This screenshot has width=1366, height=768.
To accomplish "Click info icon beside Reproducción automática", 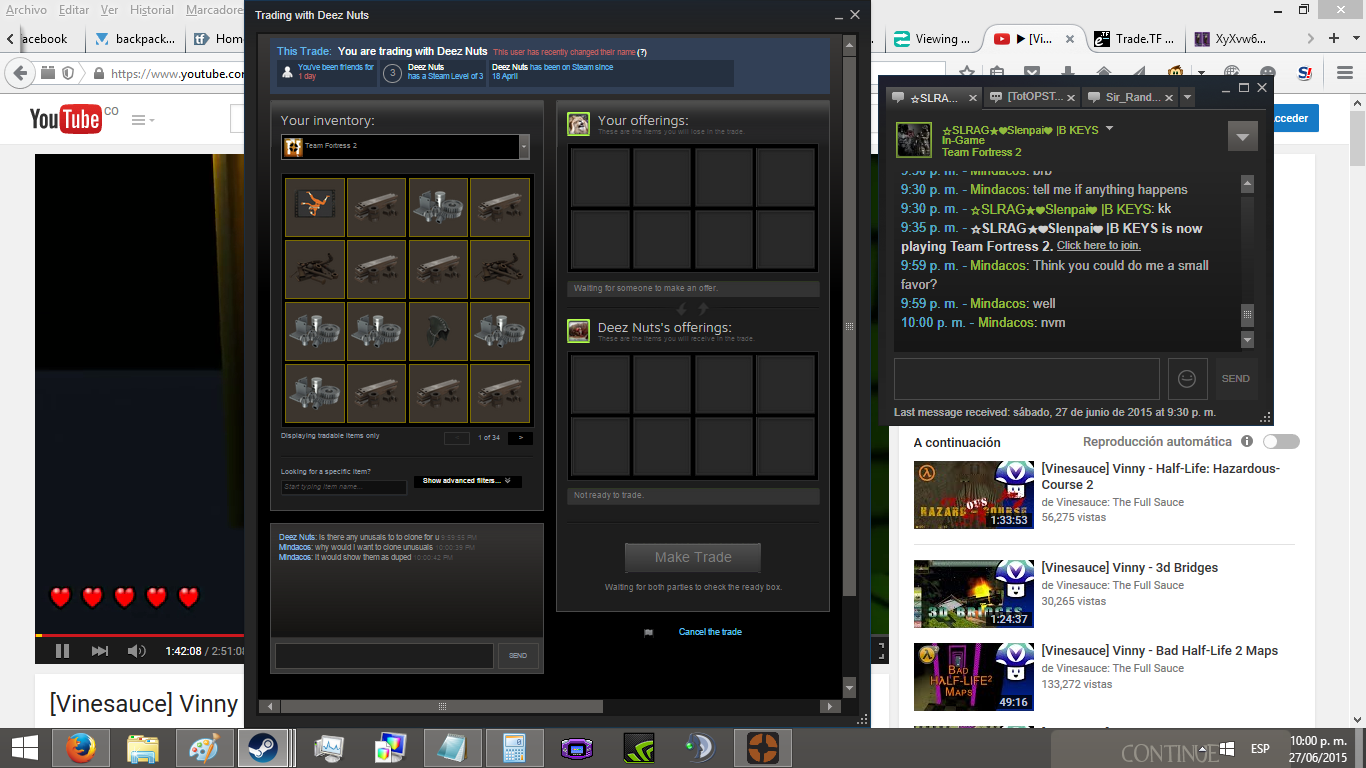I will pos(1247,442).
